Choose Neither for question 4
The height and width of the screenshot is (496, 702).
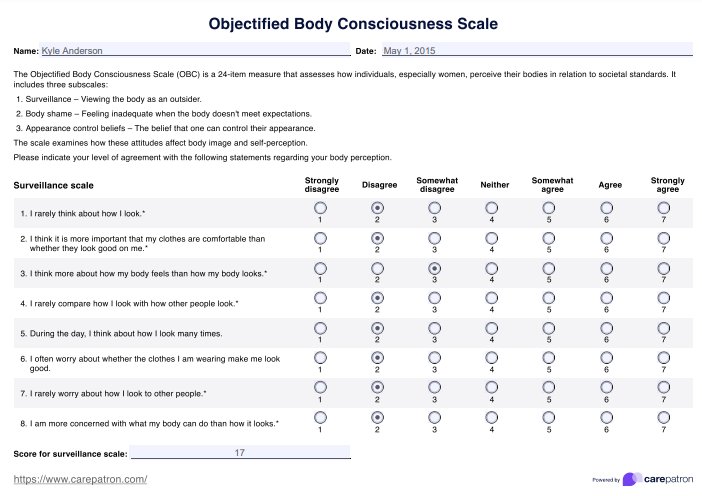pos(492,298)
